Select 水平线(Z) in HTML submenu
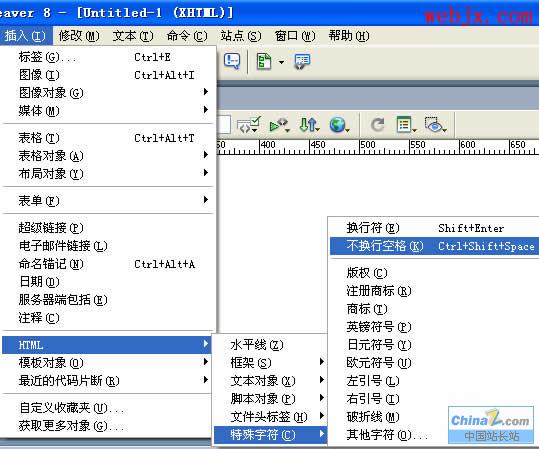The height and width of the screenshot is (449, 539). click(270, 345)
